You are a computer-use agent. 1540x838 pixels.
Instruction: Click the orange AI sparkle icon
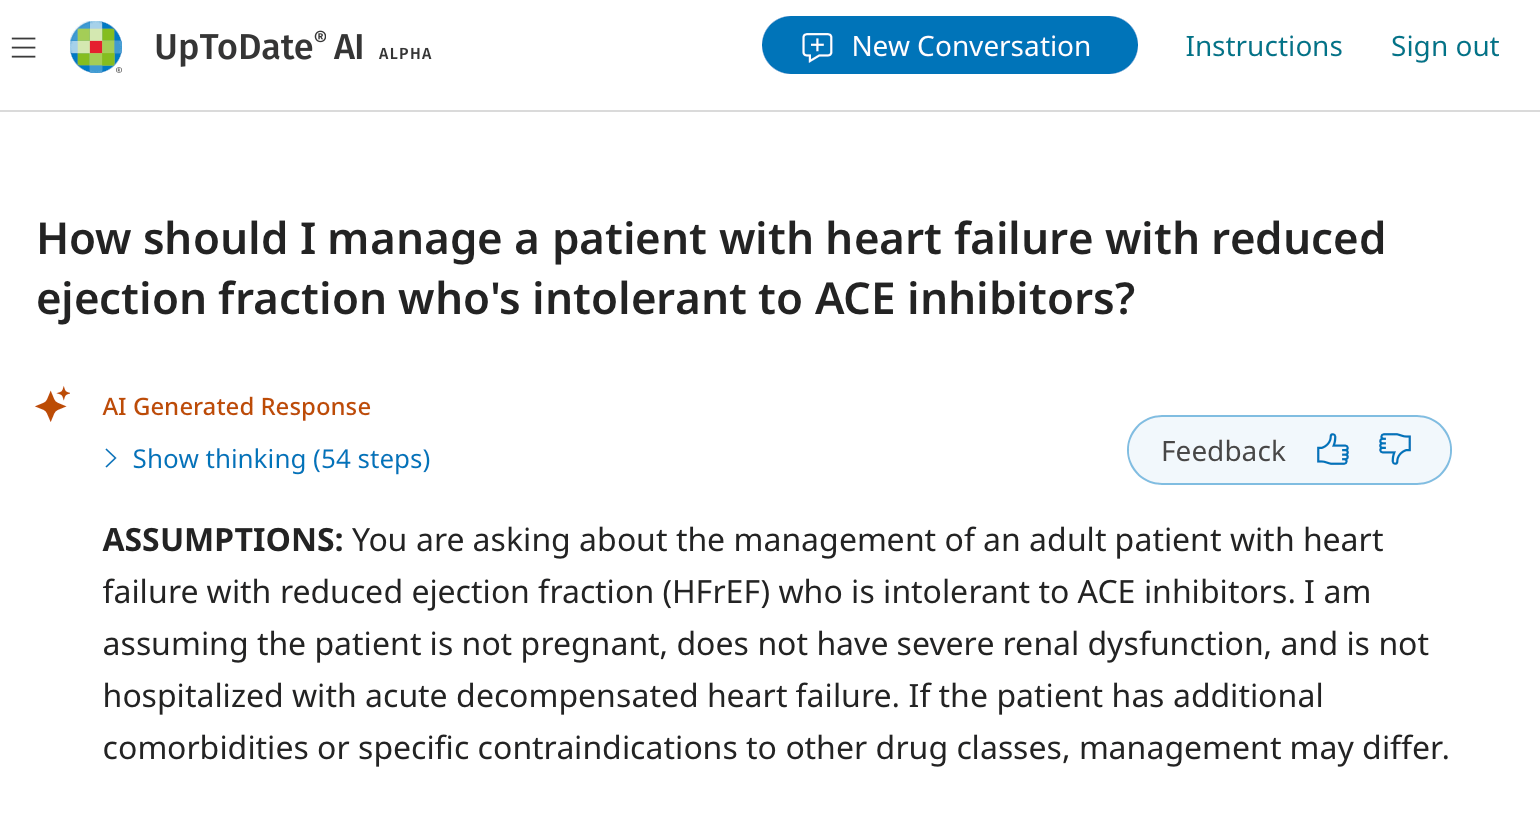pyautogui.click(x=53, y=404)
